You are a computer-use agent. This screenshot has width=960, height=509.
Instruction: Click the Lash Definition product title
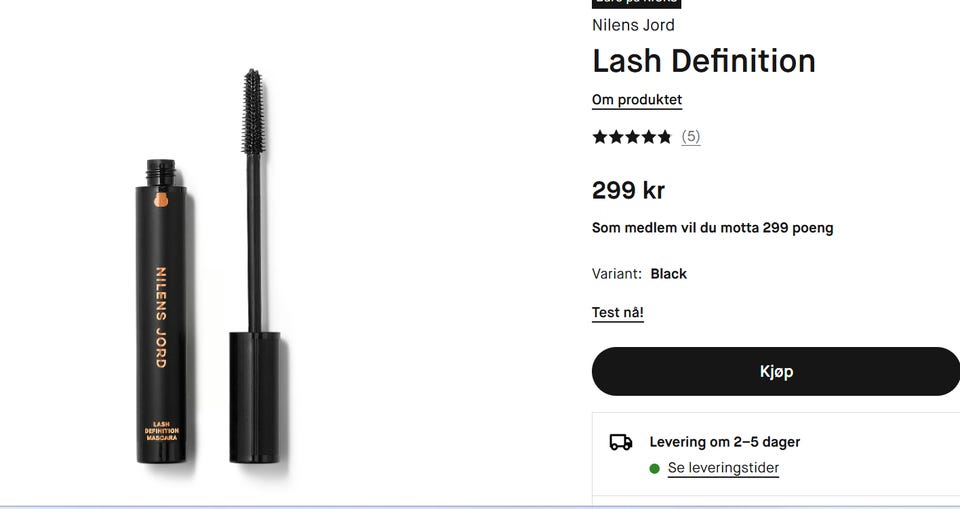[703, 61]
